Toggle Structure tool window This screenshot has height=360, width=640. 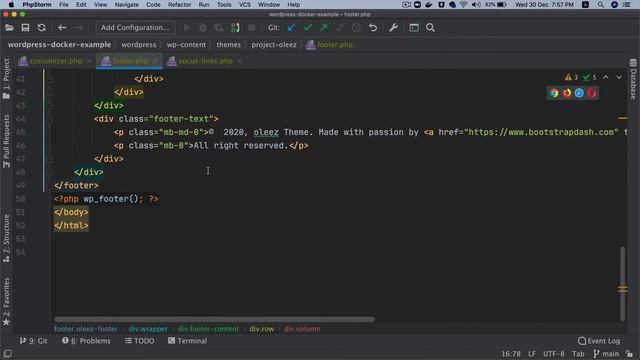click(x=6, y=238)
